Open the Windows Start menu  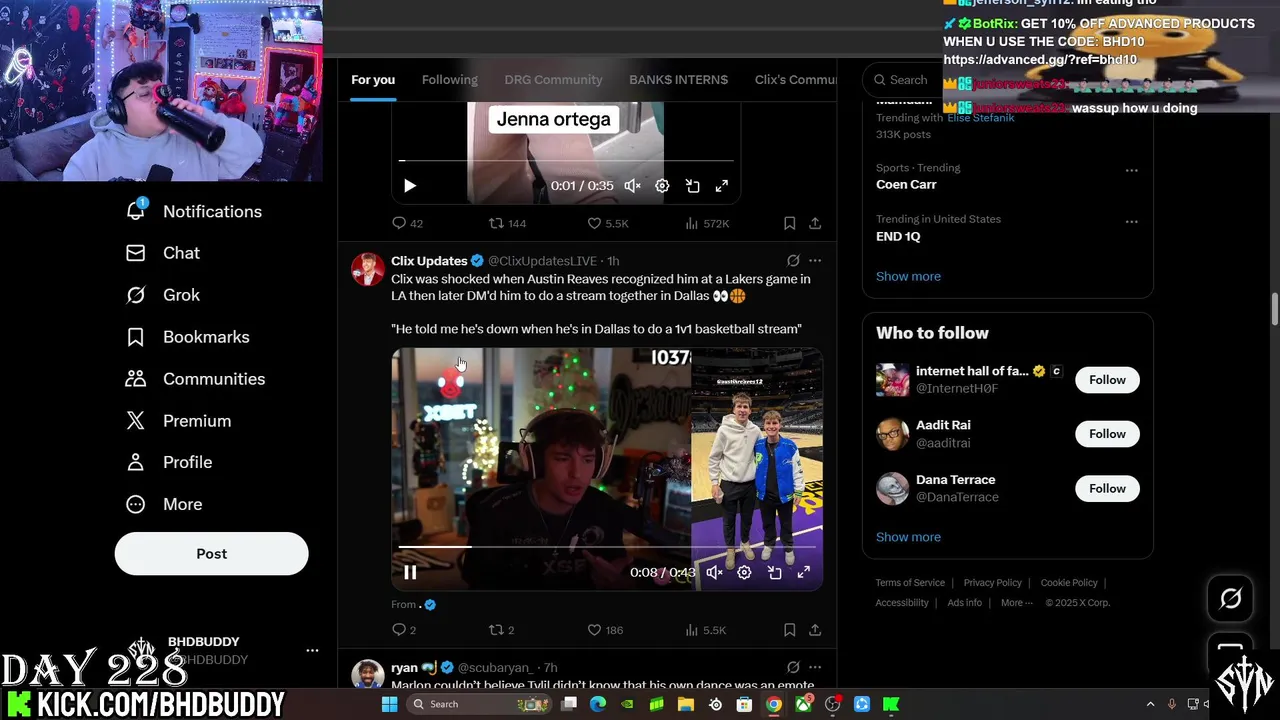point(389,704)
